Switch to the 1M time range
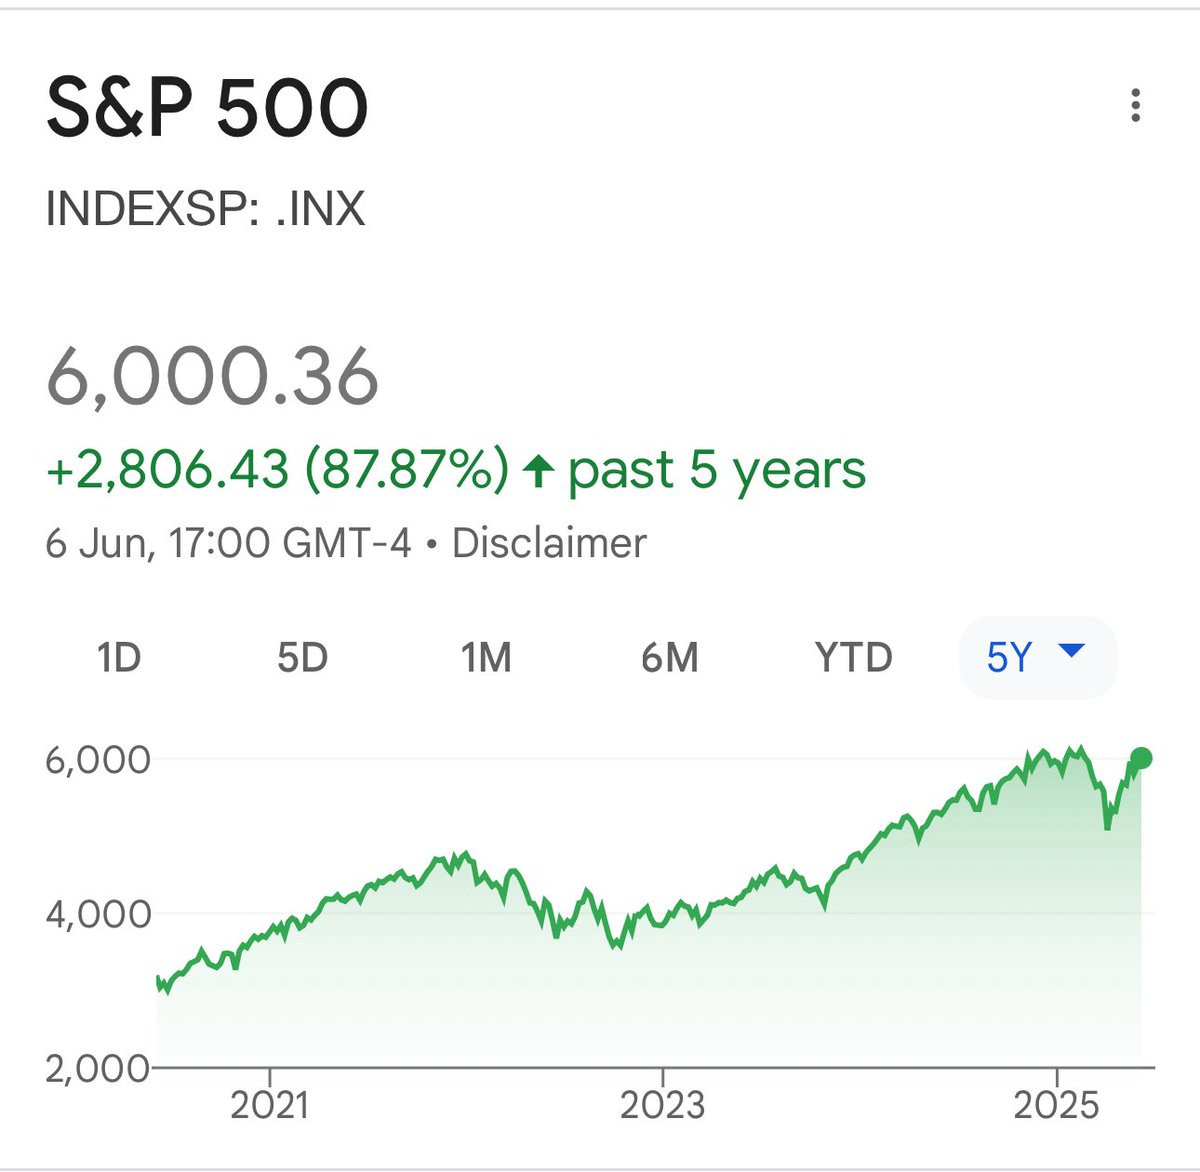This screenshot has height=1172, width=1200. 486,658
